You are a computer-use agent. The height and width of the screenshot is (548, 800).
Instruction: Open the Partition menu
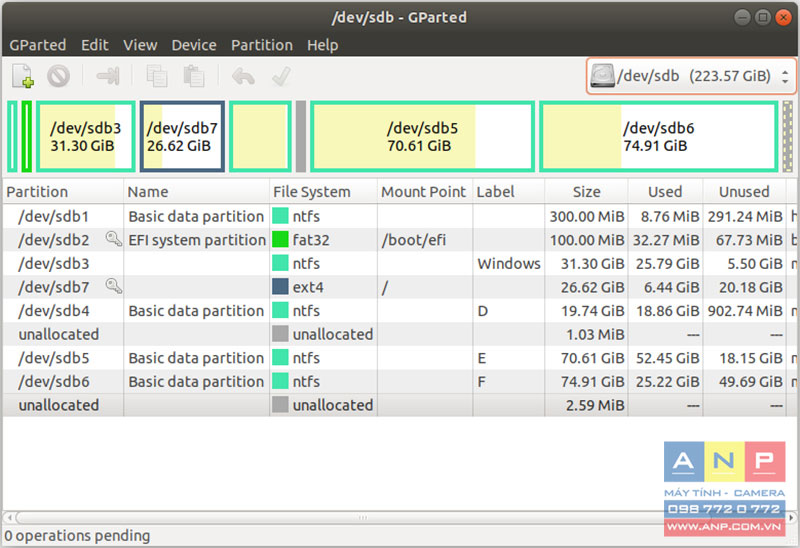262,45
